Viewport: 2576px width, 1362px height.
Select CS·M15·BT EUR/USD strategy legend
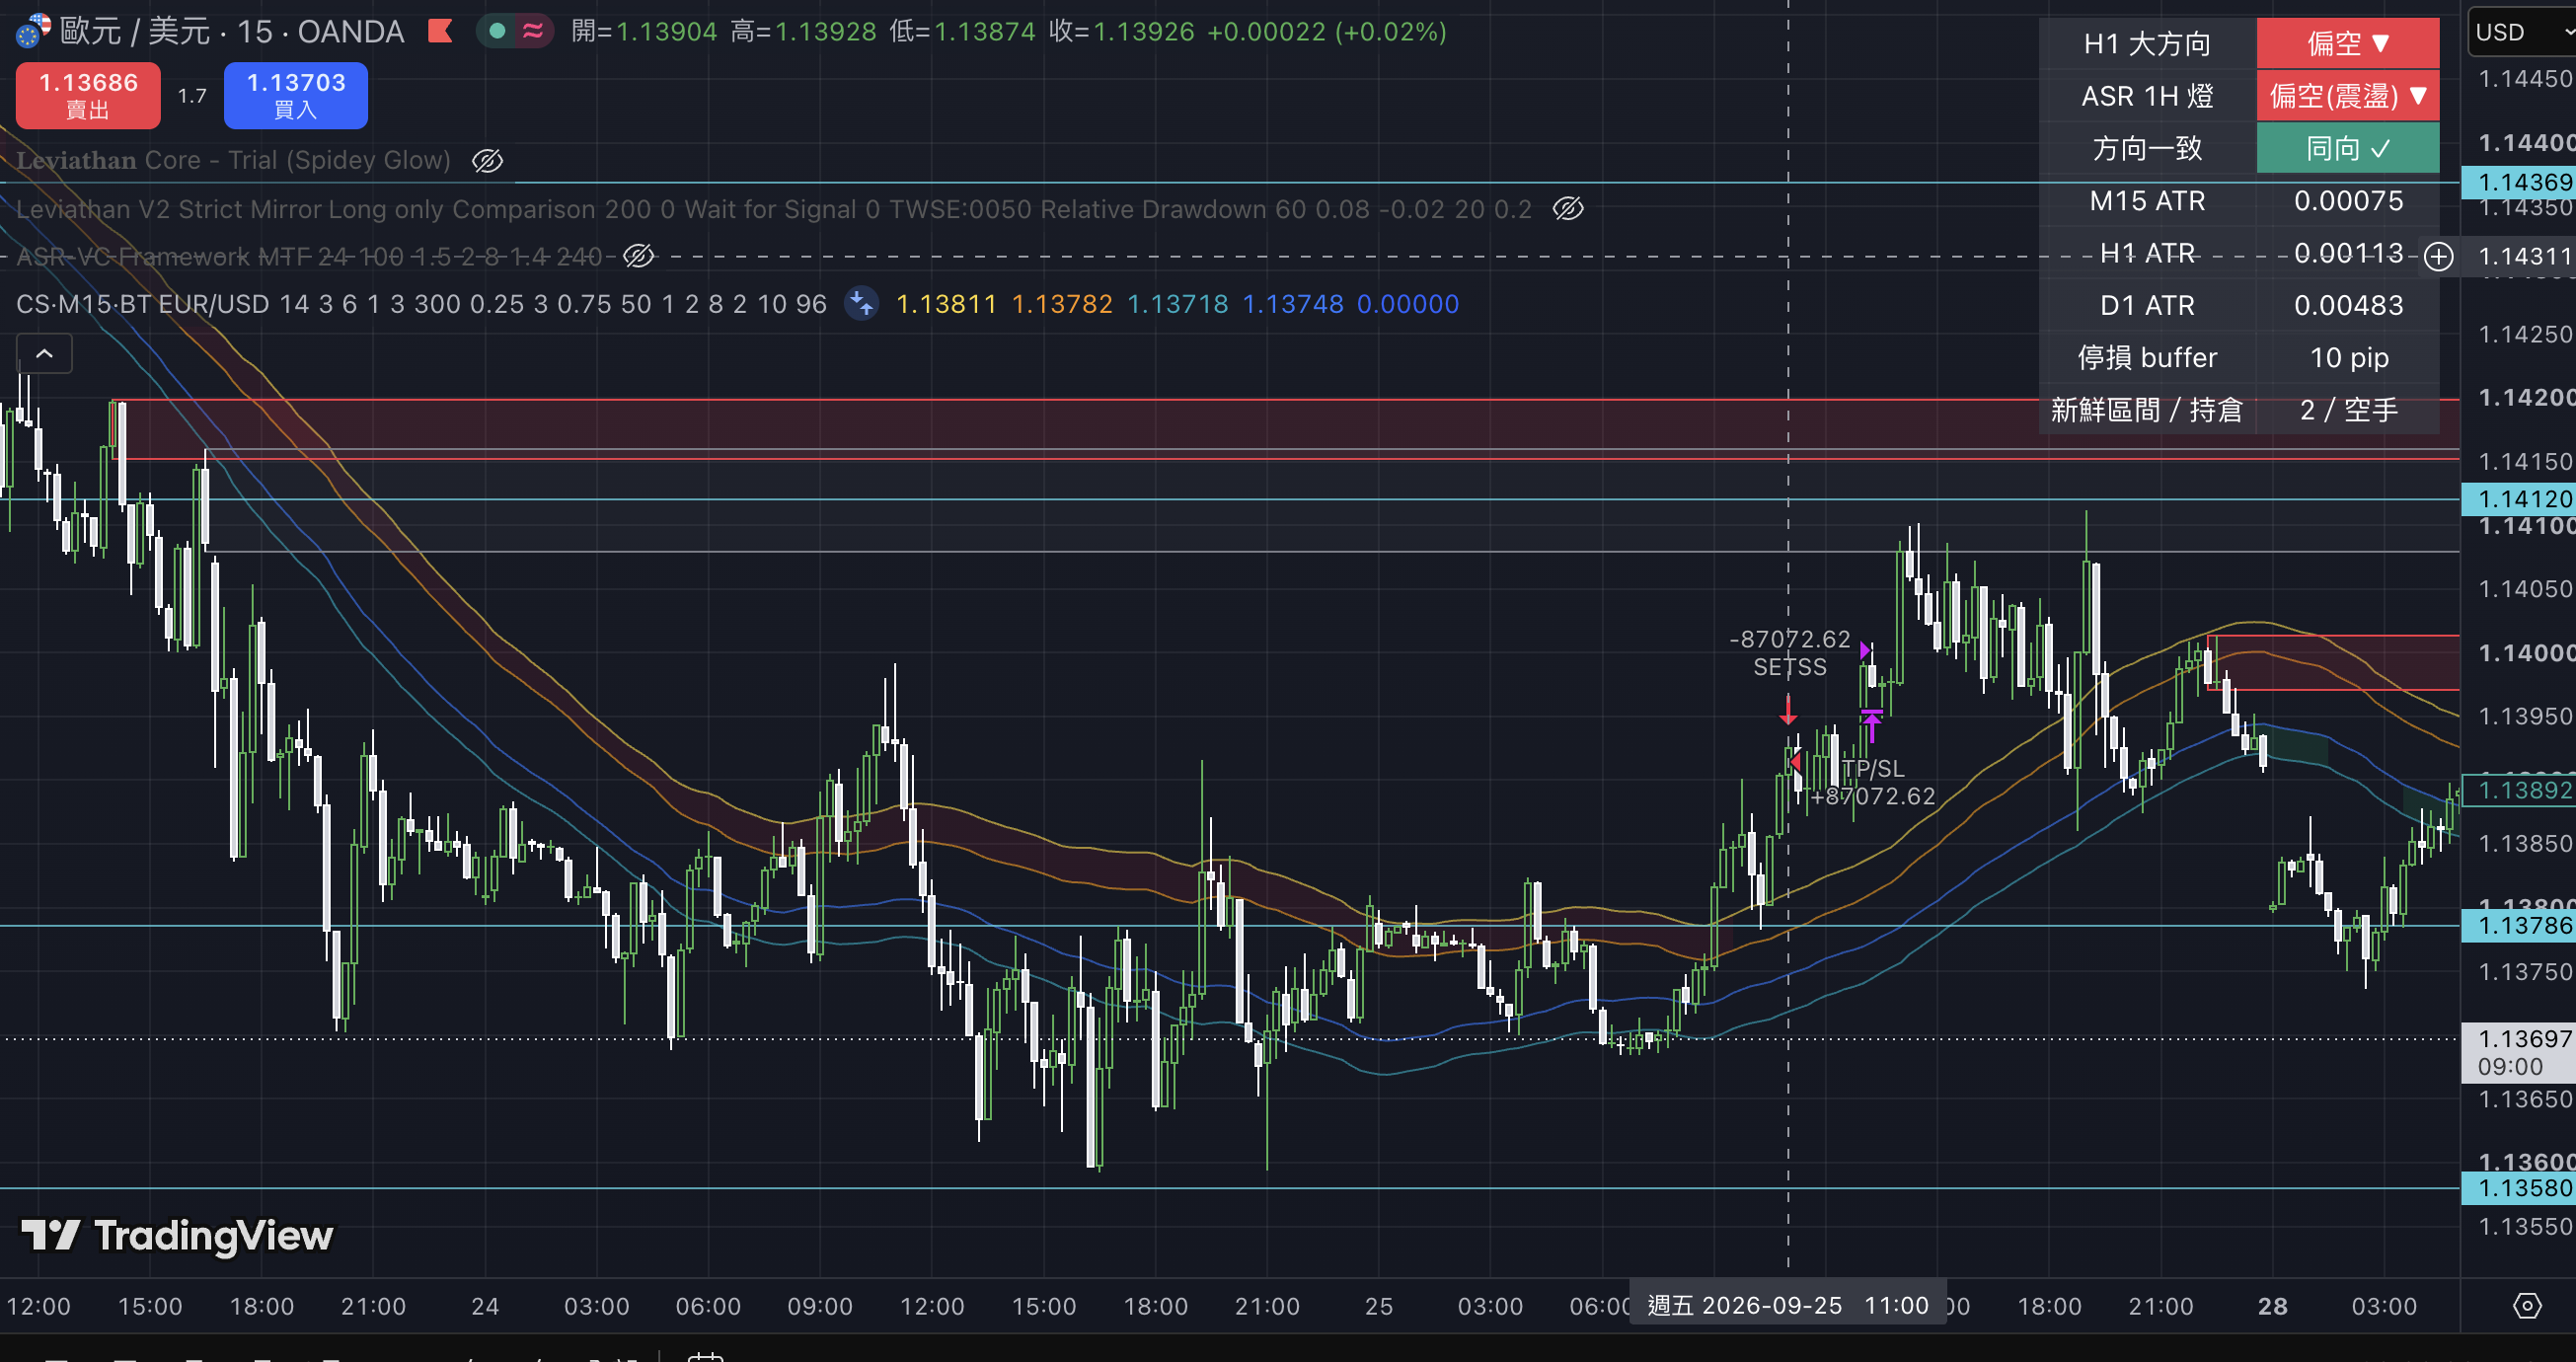(x=421, y=304)
